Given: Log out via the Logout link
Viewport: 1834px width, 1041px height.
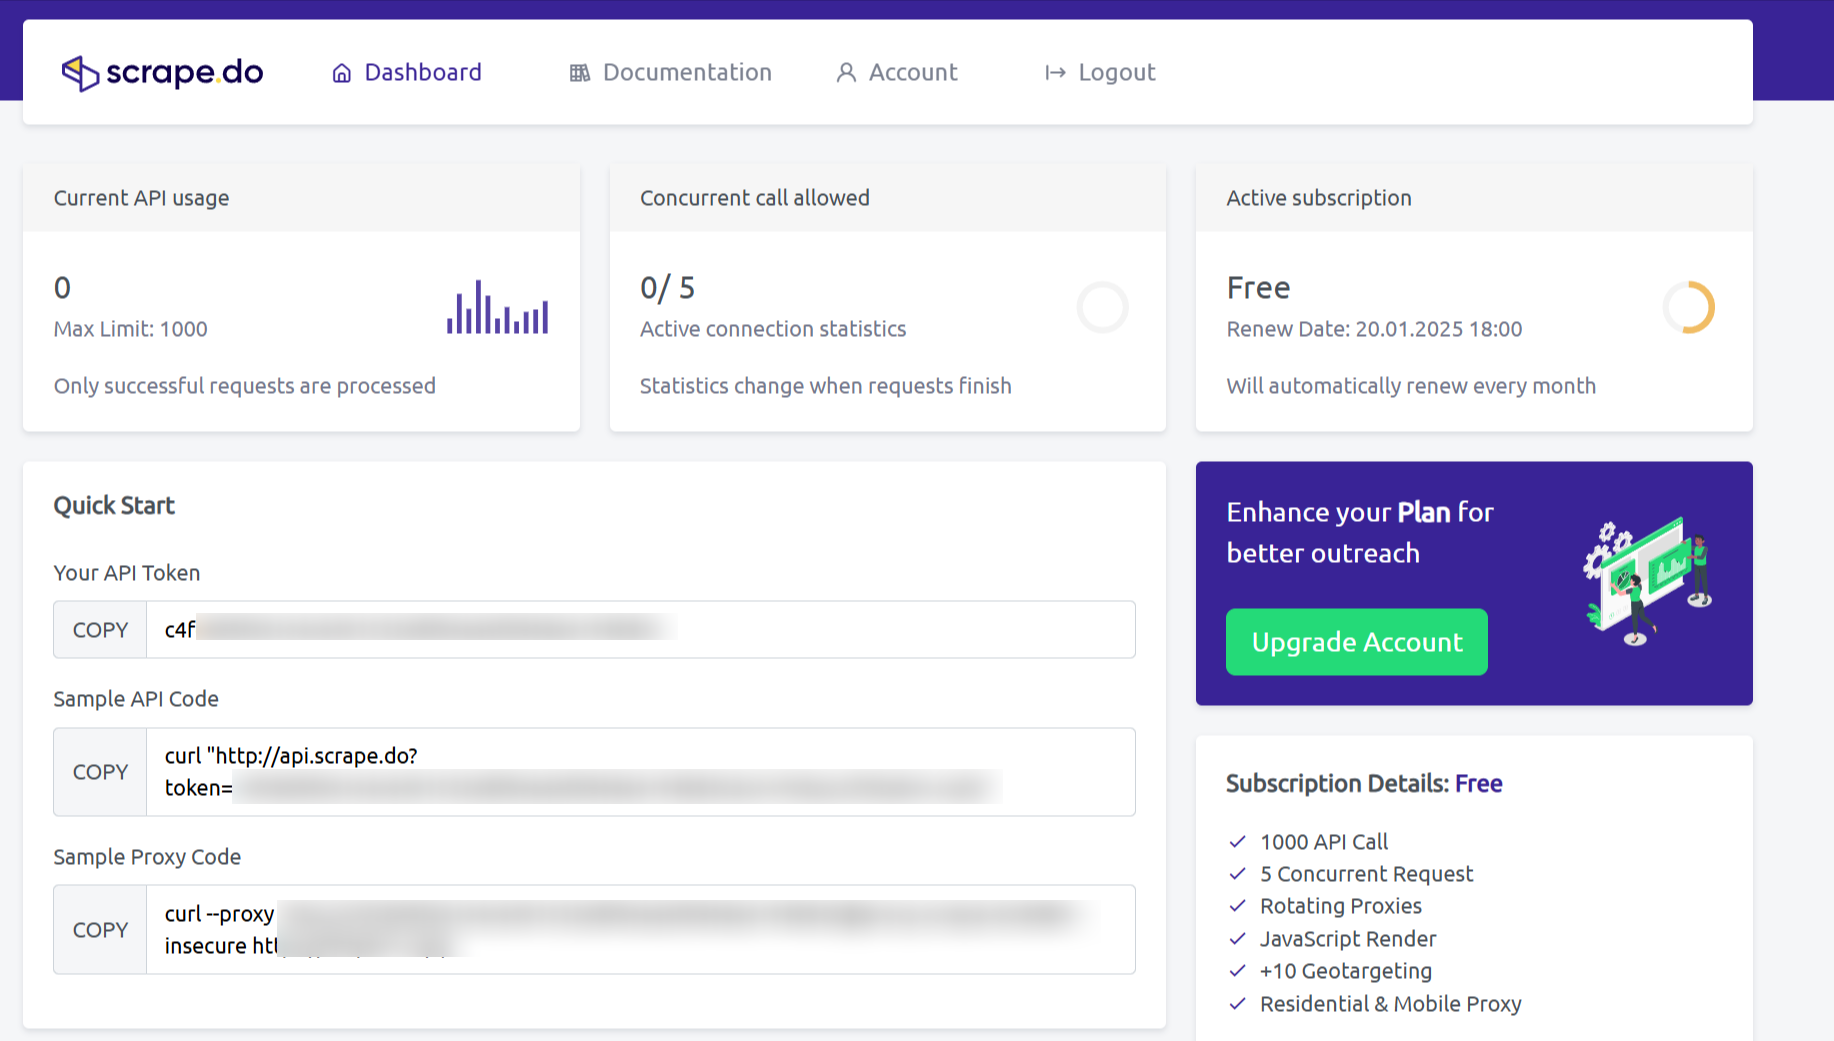Looking at the screenshot, I should click(1116, 73).
